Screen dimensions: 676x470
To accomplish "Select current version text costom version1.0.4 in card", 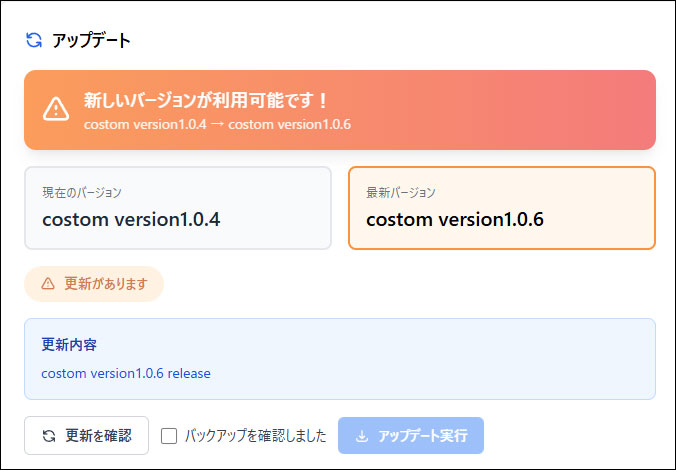I will [x=131, y=219].
